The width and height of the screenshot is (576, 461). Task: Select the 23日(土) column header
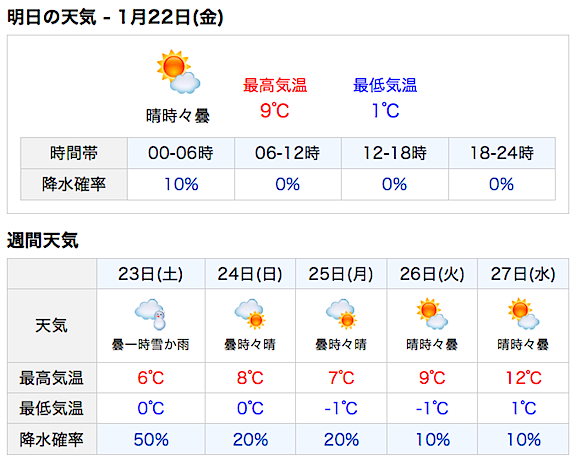tap(151, 274)
